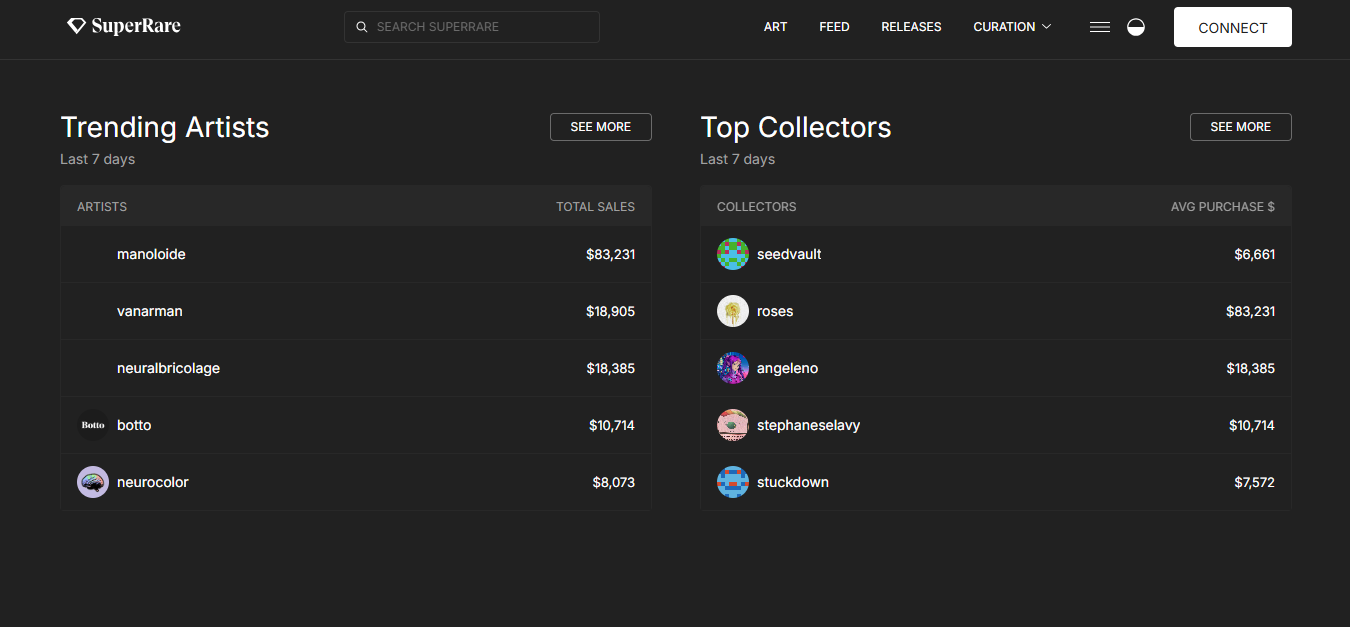Click stuckdown's $7,572 average purchase
This screenshot has width=1350, height=627.
pyautogui.click(x=1255, y=482)
